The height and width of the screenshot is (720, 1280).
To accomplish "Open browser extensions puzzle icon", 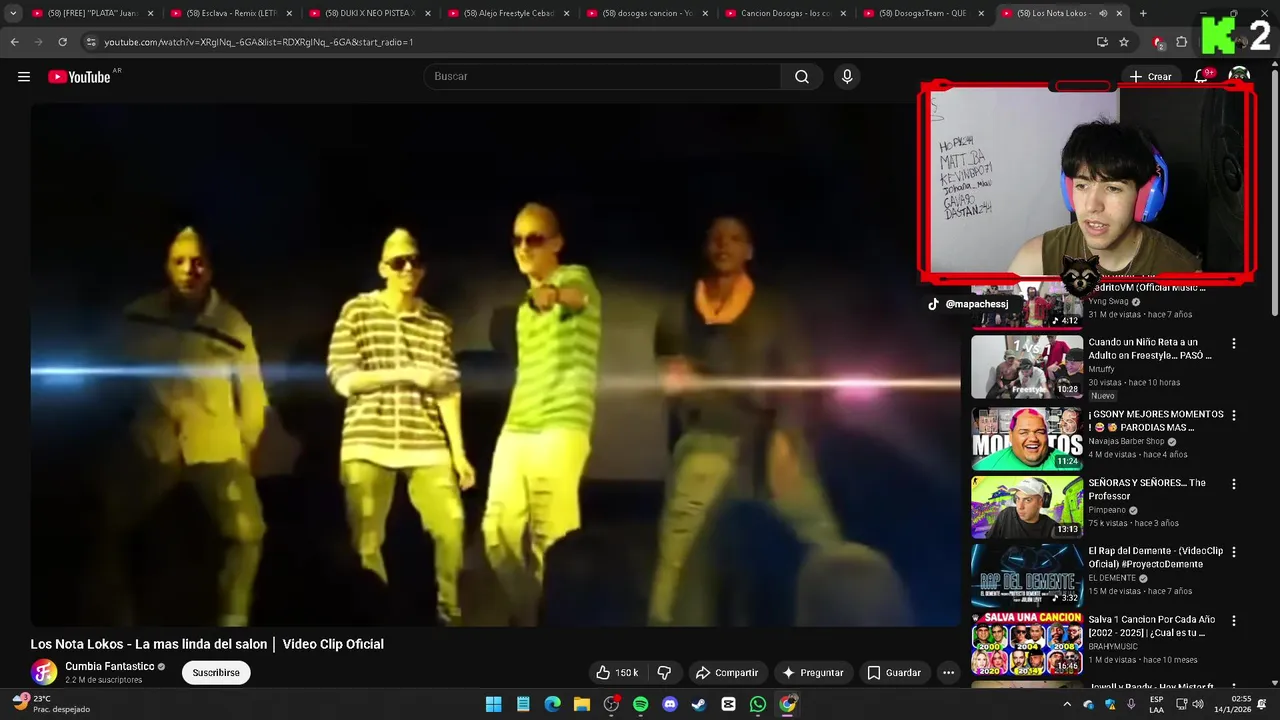I will [x=1182, y=42].
